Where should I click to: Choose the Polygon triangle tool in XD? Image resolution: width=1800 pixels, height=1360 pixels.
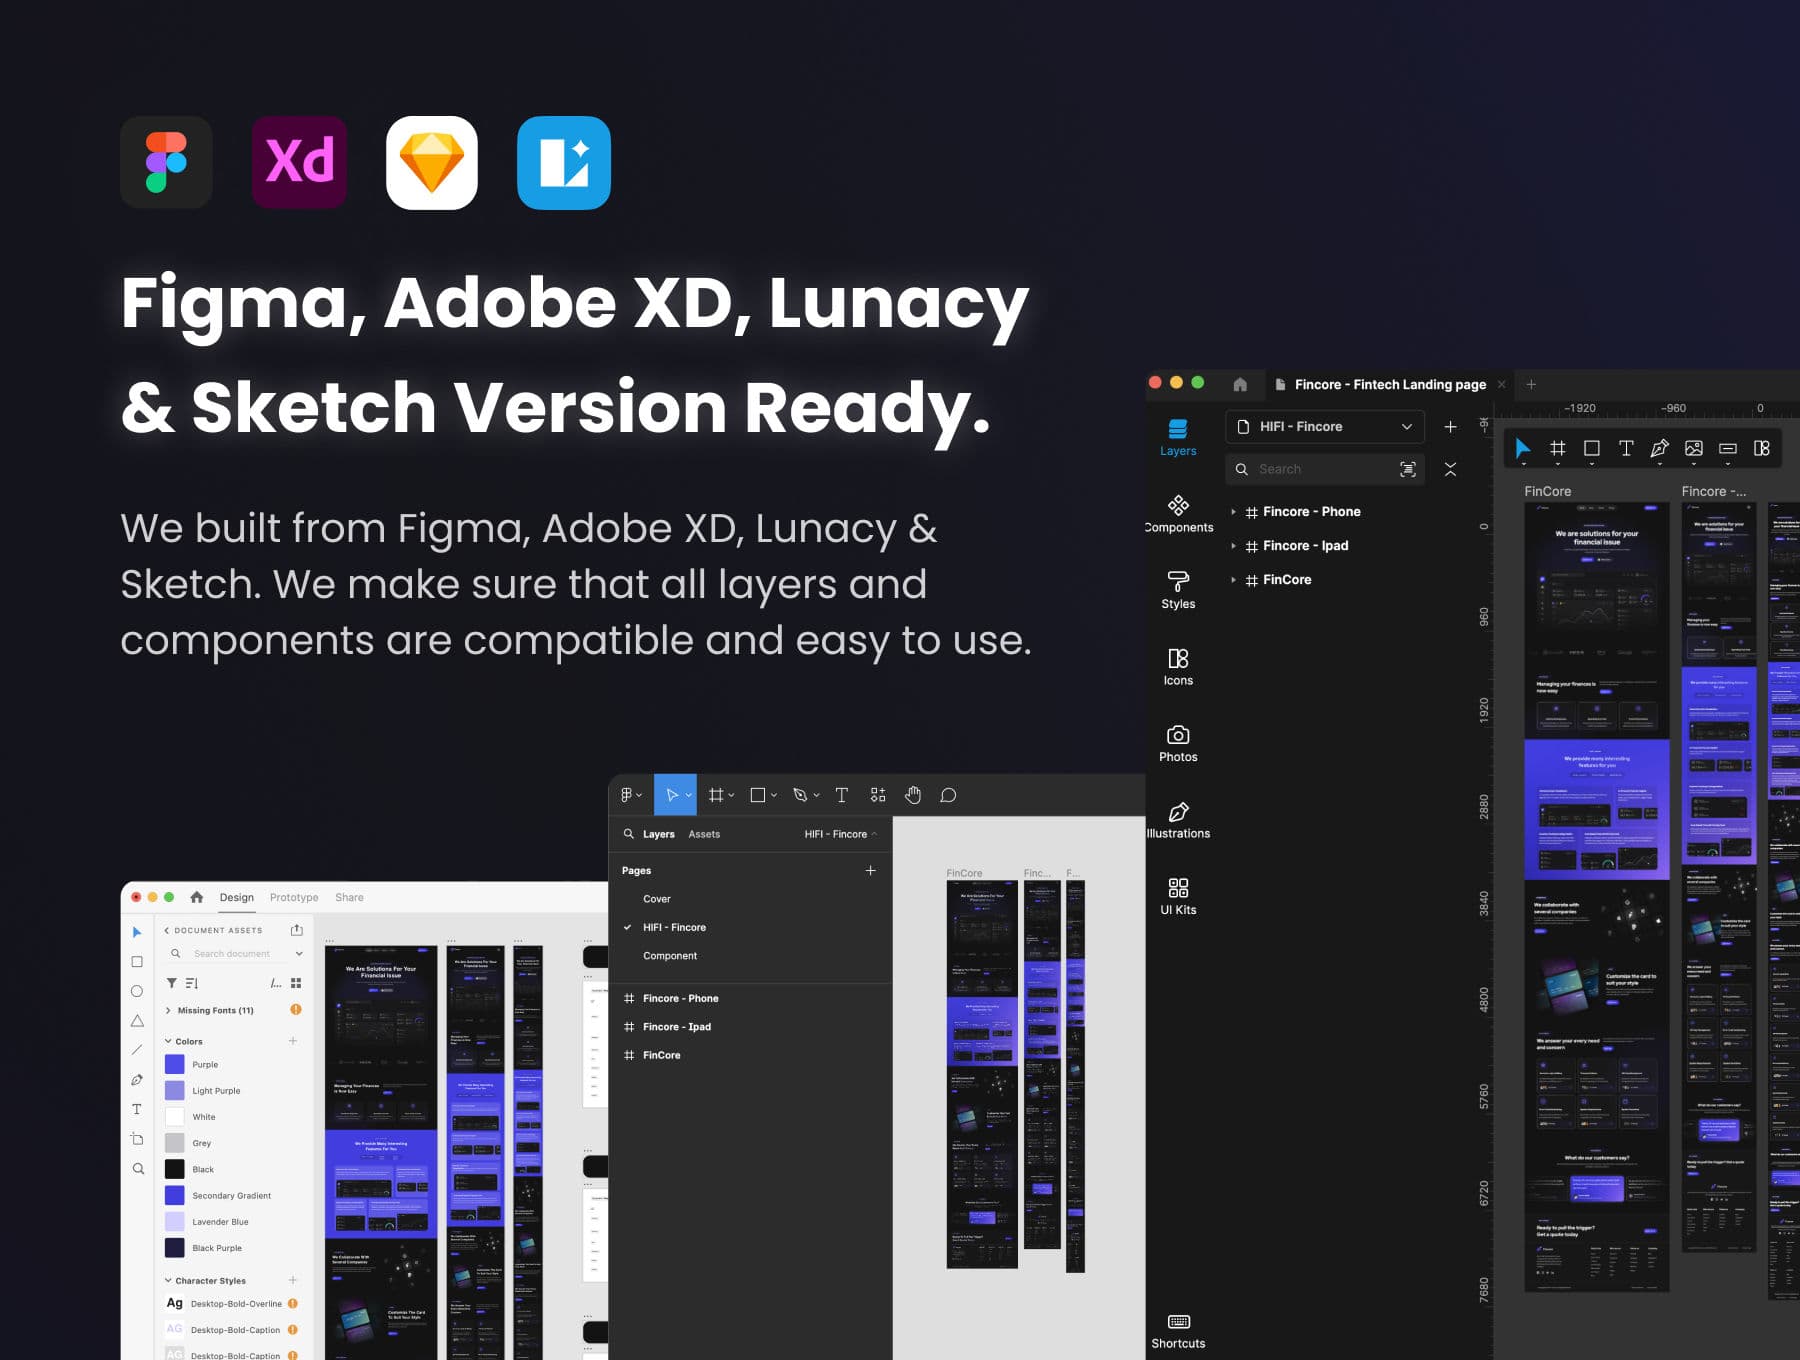pos(137,1021)
